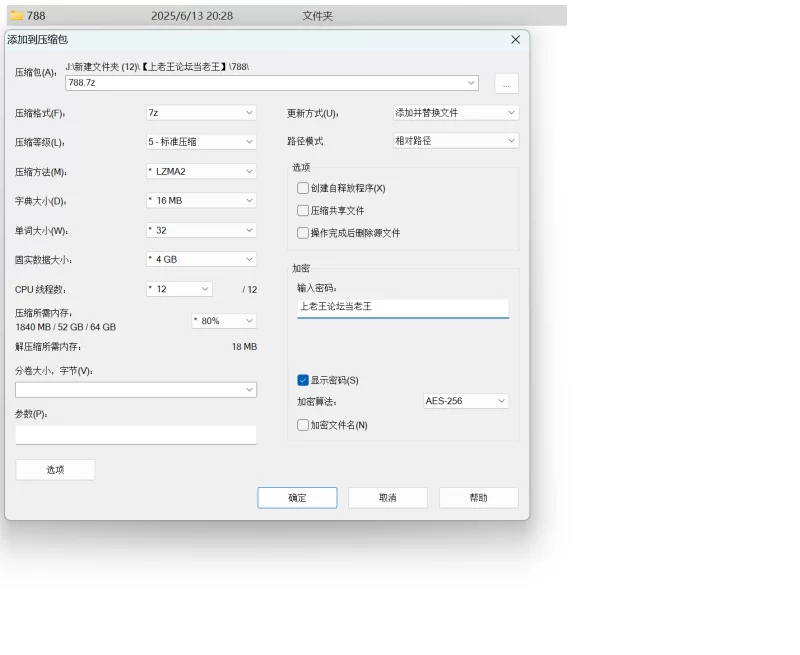Open the 压缩等级 标准压缩 dropdown
The image size is (800, 655).
click(201, 142)
